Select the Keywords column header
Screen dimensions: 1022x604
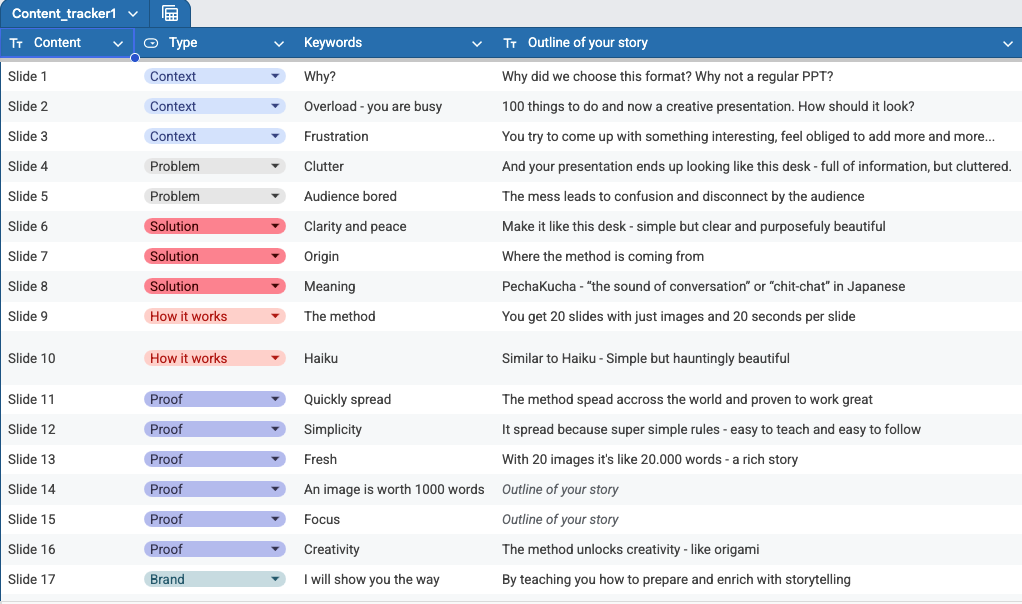coord(333,43)
